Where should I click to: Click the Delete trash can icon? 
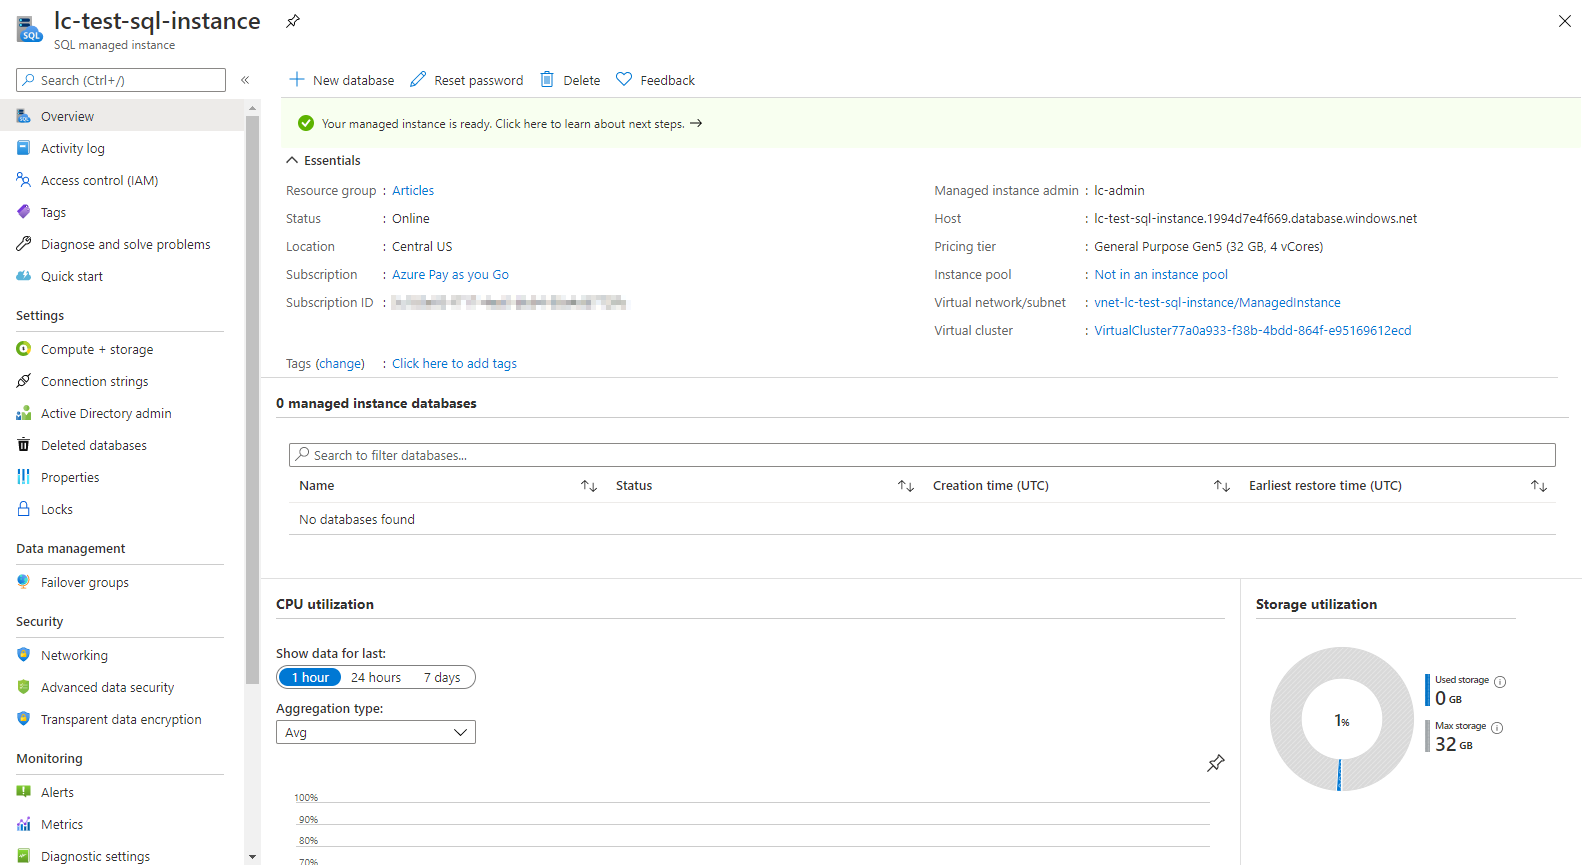pyautogui.click(x=547, y=79)
